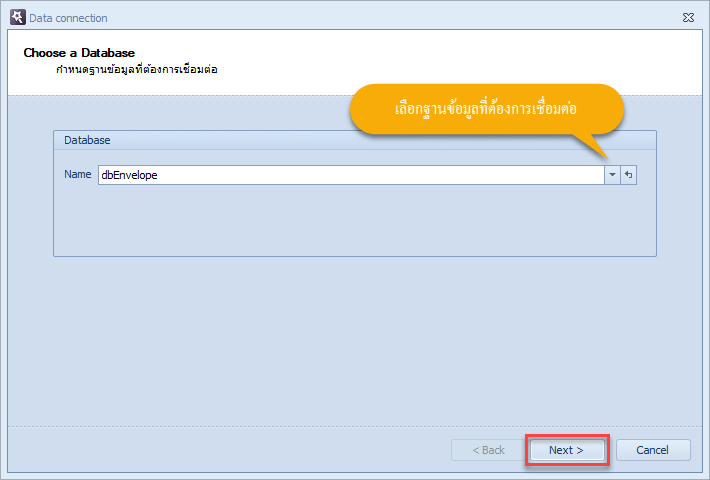Click the Data connection app icon in title bar
Image resolution: width=710 pixels, height=480 pixels.
tap(18, 18)
